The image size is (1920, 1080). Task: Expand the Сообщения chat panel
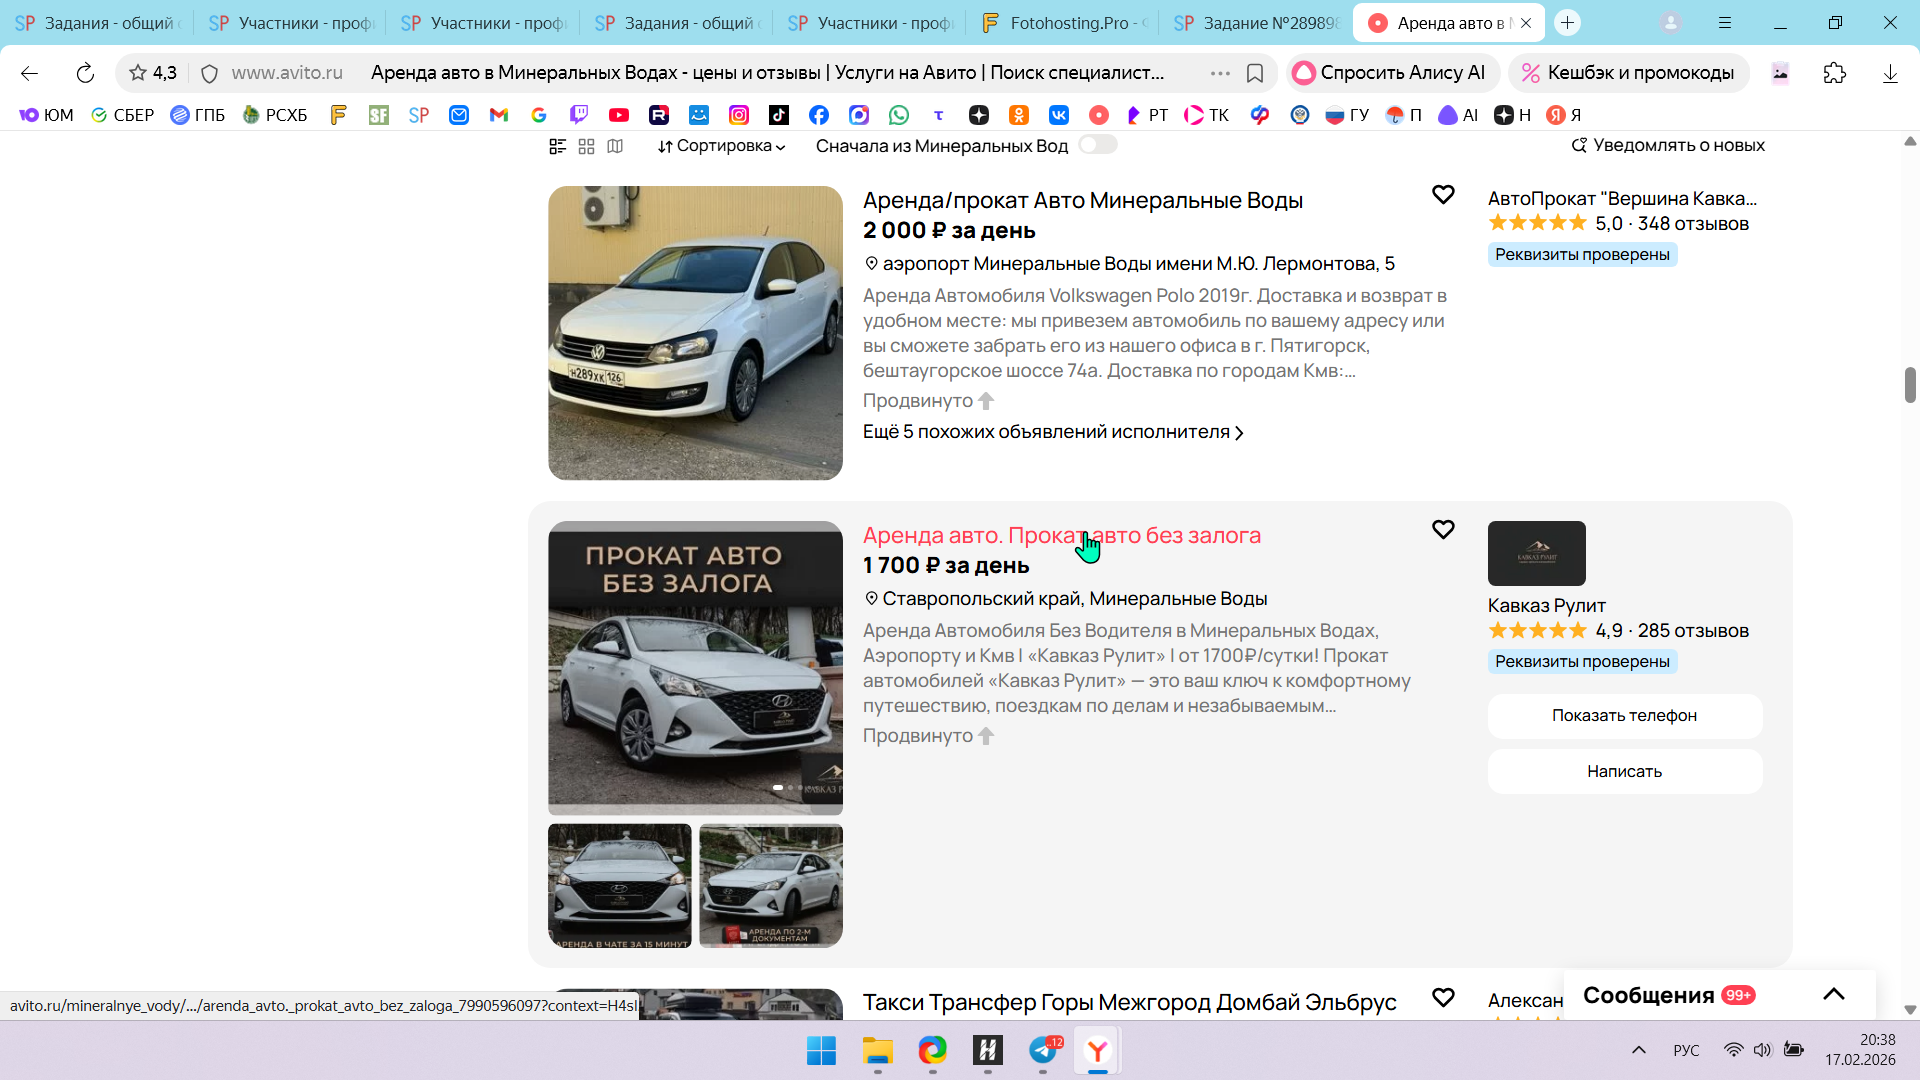pyautogui.click(x=1833, y=994)
